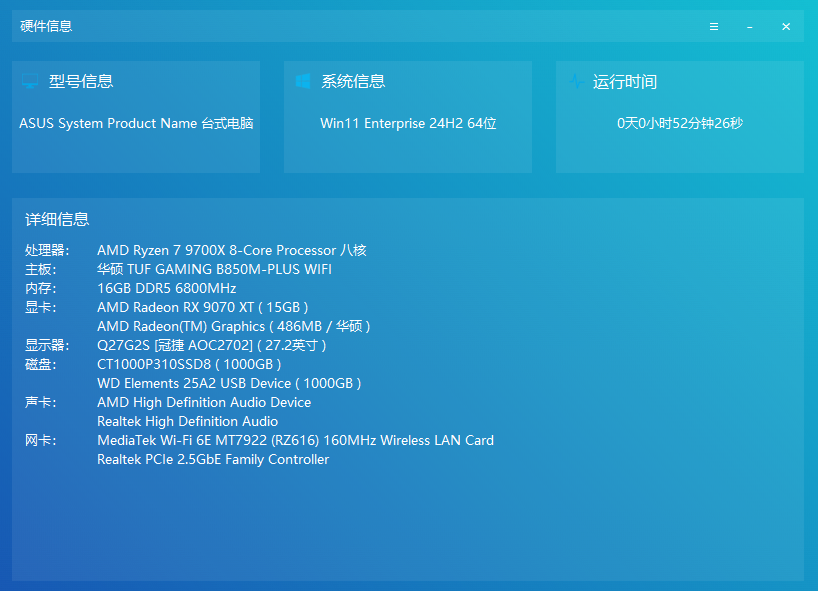Click the 显示器 label
Viewport: 818px width, 591px height.
coord(47,345)
